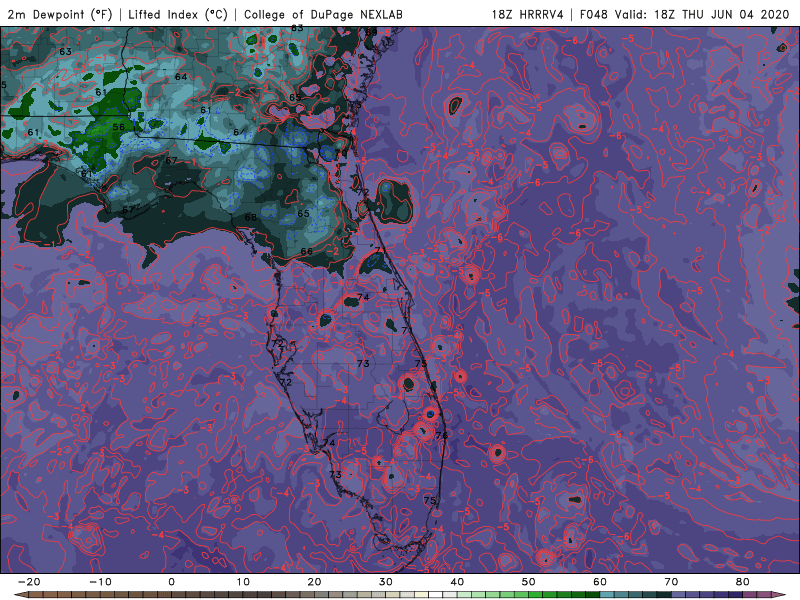Click the 10 label on the color scale
The width and height of the screenshot is (800, 600).
click(x=243, y=582)
